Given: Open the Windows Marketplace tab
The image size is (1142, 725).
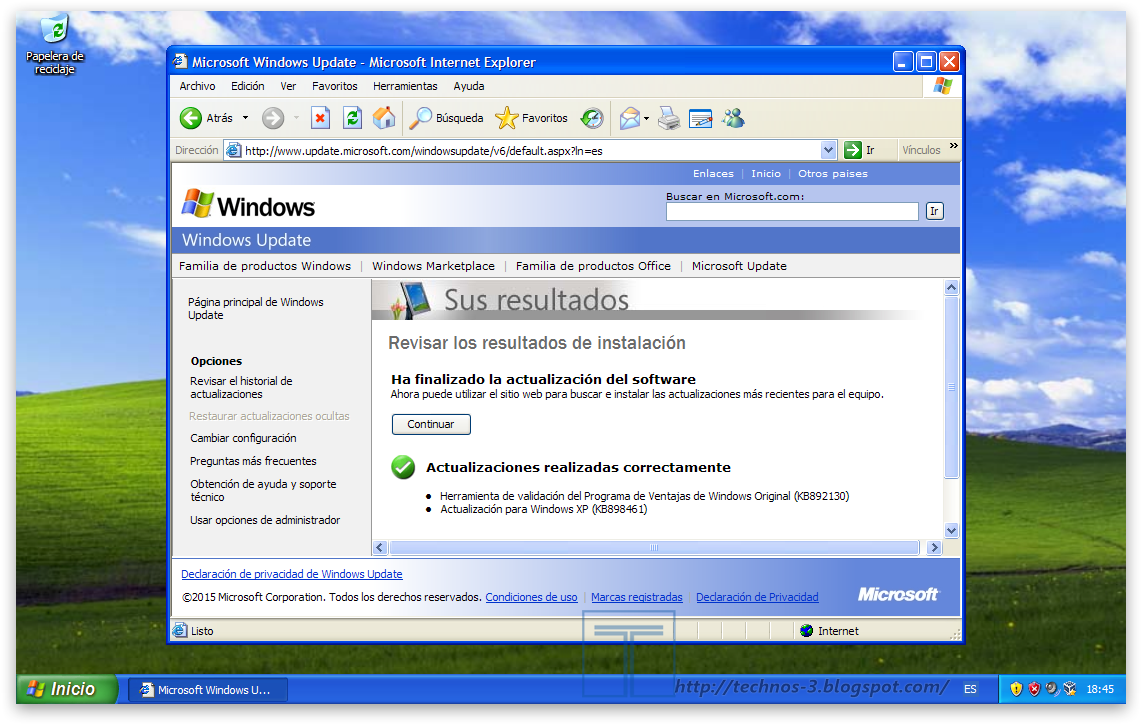Looking at the screenshot, I should pyautogui.click(x=433, y=266).
